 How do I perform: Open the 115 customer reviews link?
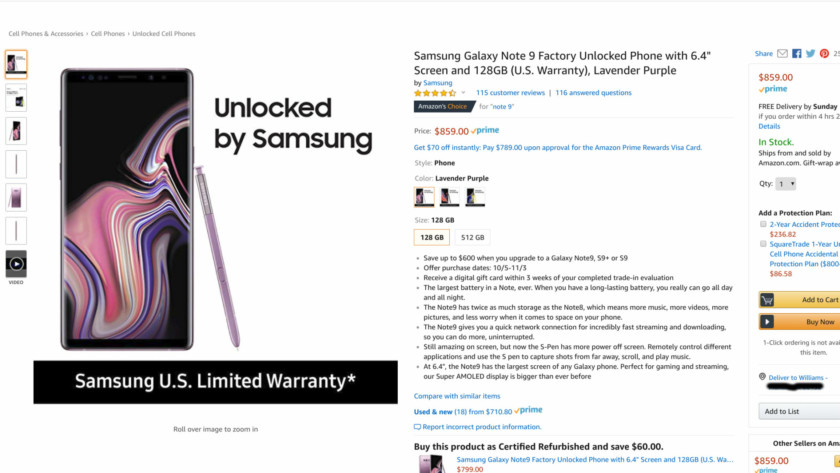510,93
